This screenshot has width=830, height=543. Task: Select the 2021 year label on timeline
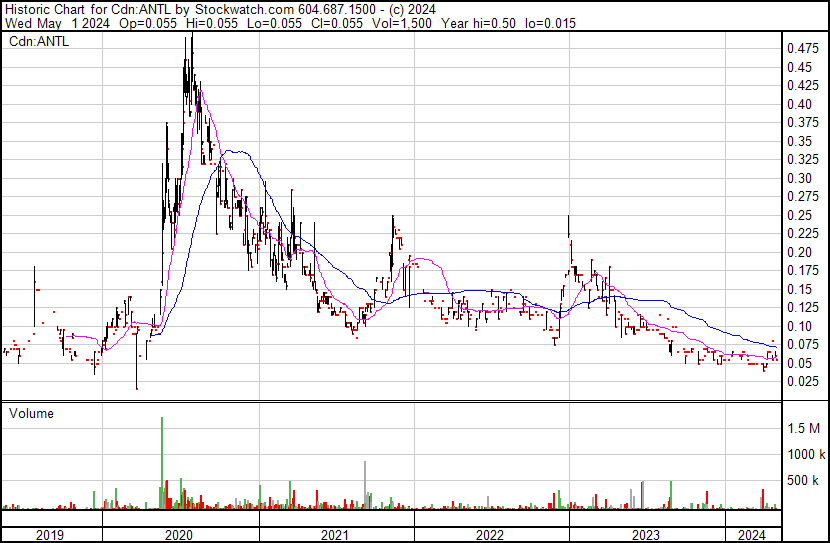336,534
